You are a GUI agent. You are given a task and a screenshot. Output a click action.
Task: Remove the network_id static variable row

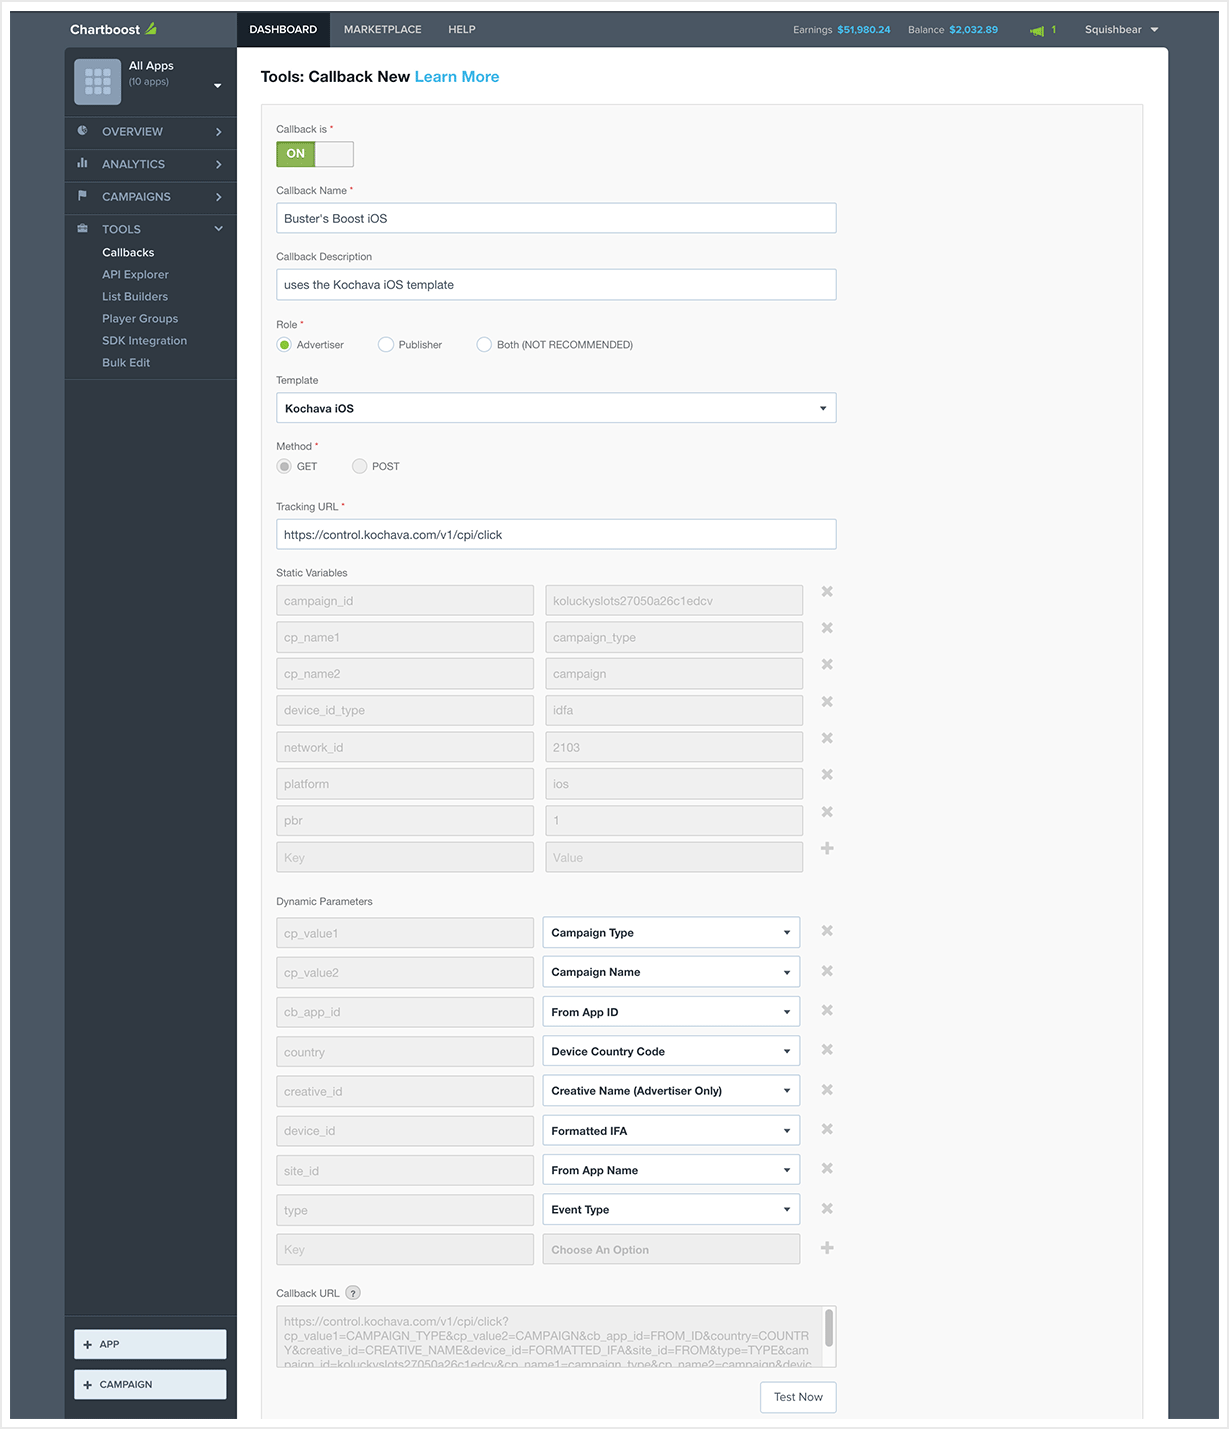827,738
